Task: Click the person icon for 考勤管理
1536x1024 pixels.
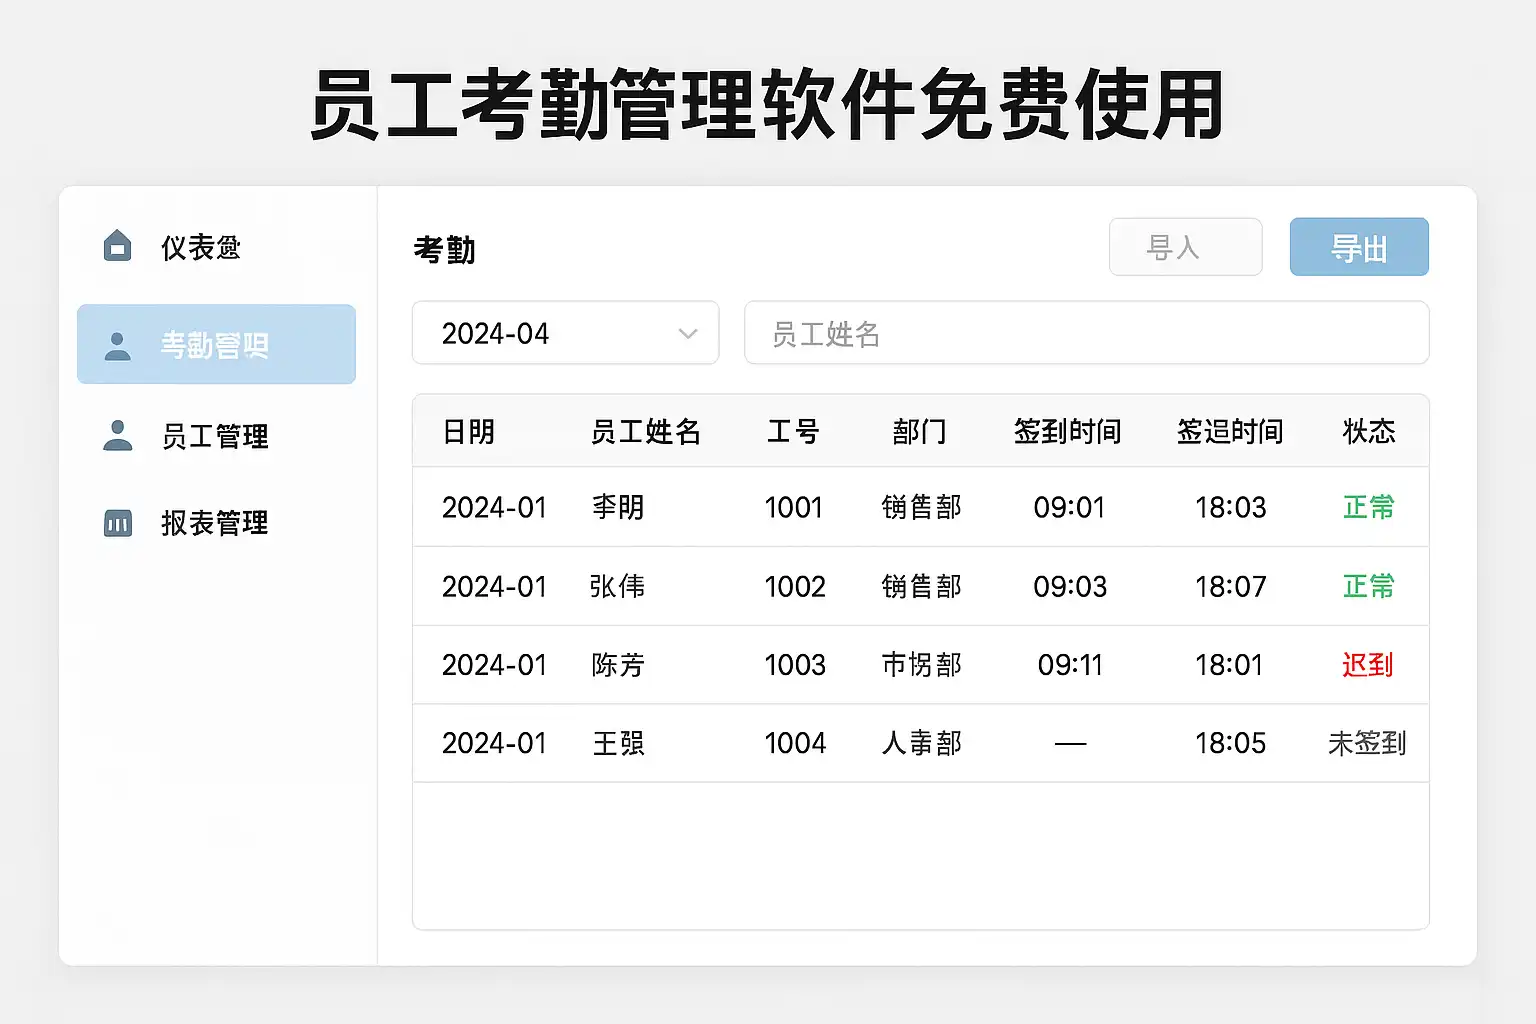Action: pyautogui.click(x=118, y=345)
